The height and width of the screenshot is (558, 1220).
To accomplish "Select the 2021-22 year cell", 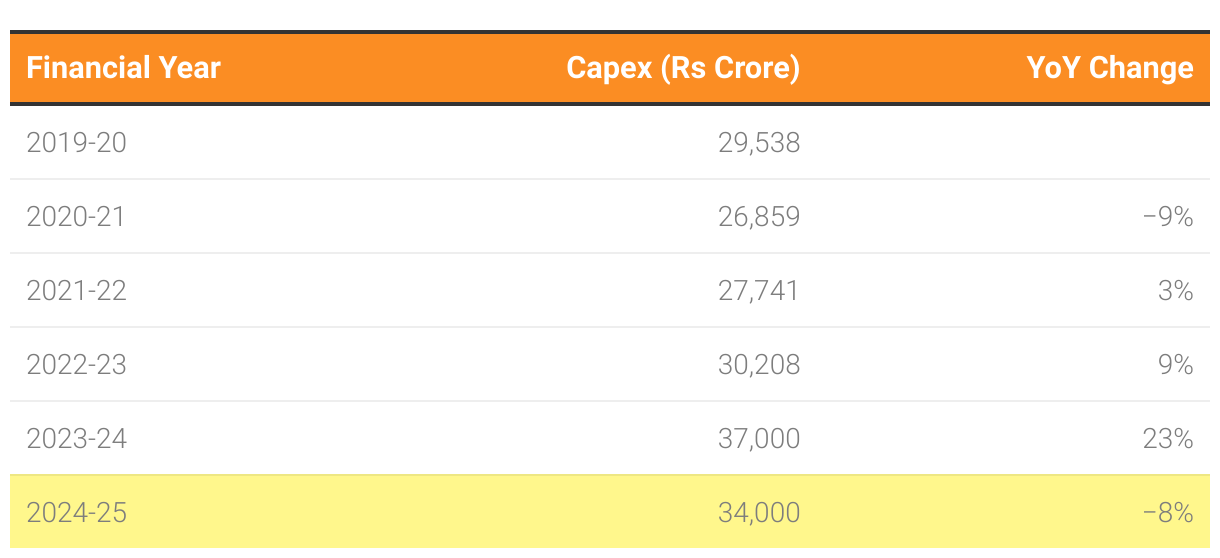I will point(77,291).
